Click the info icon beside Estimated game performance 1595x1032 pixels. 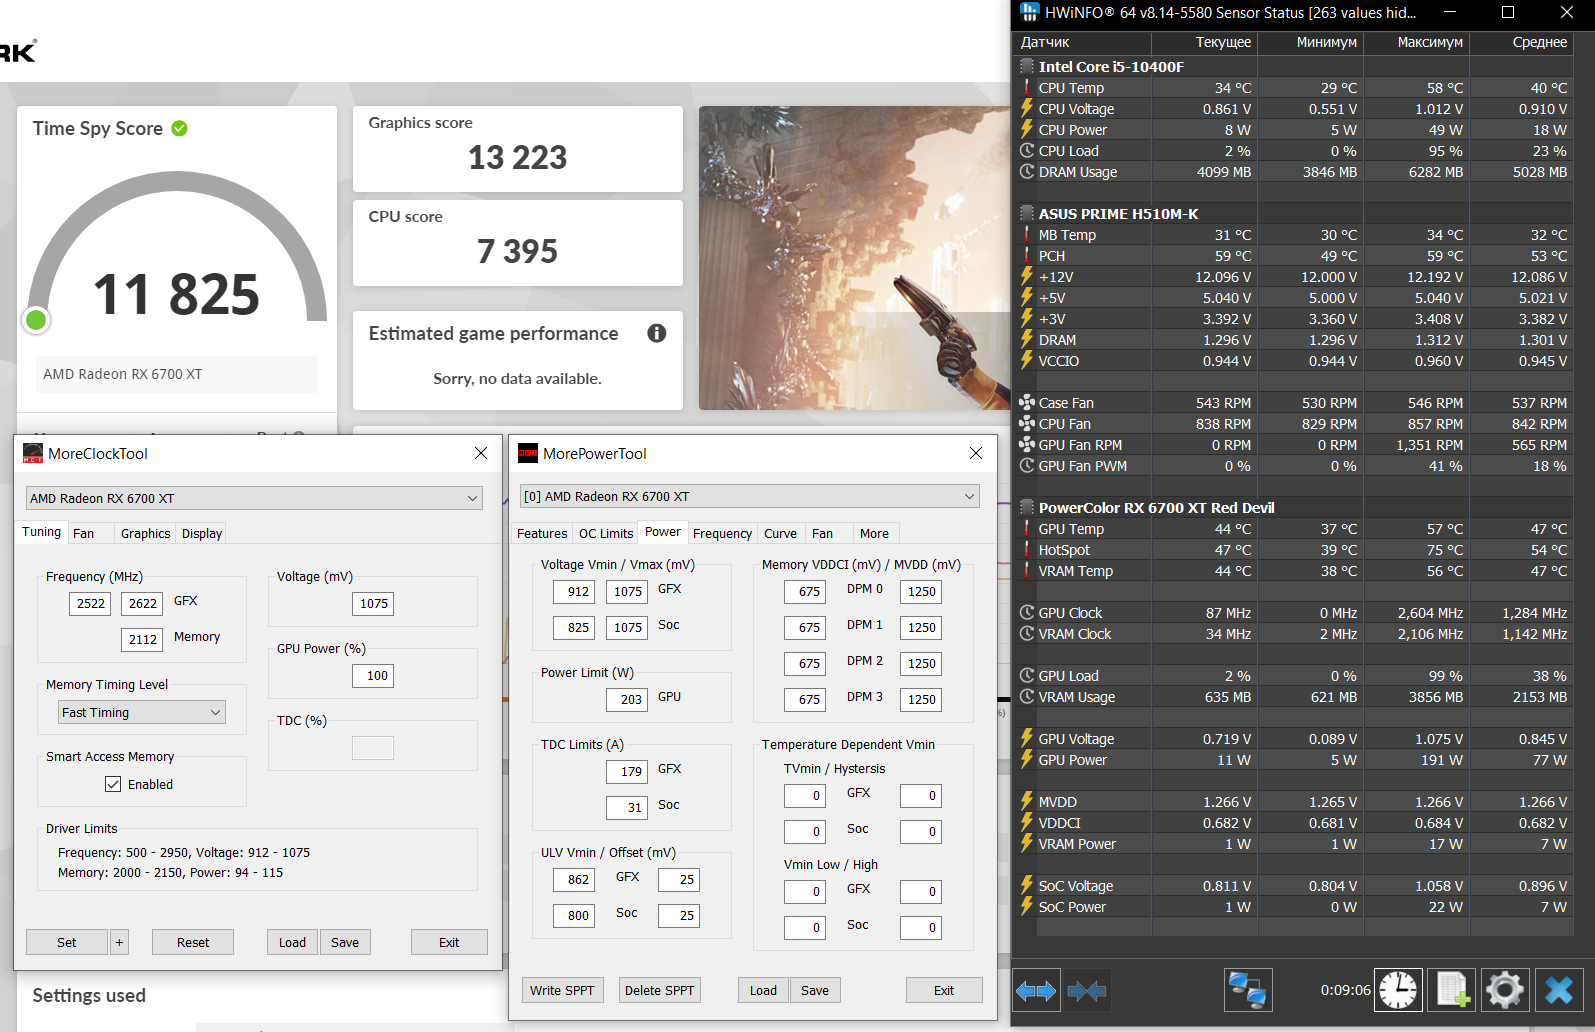657,333
